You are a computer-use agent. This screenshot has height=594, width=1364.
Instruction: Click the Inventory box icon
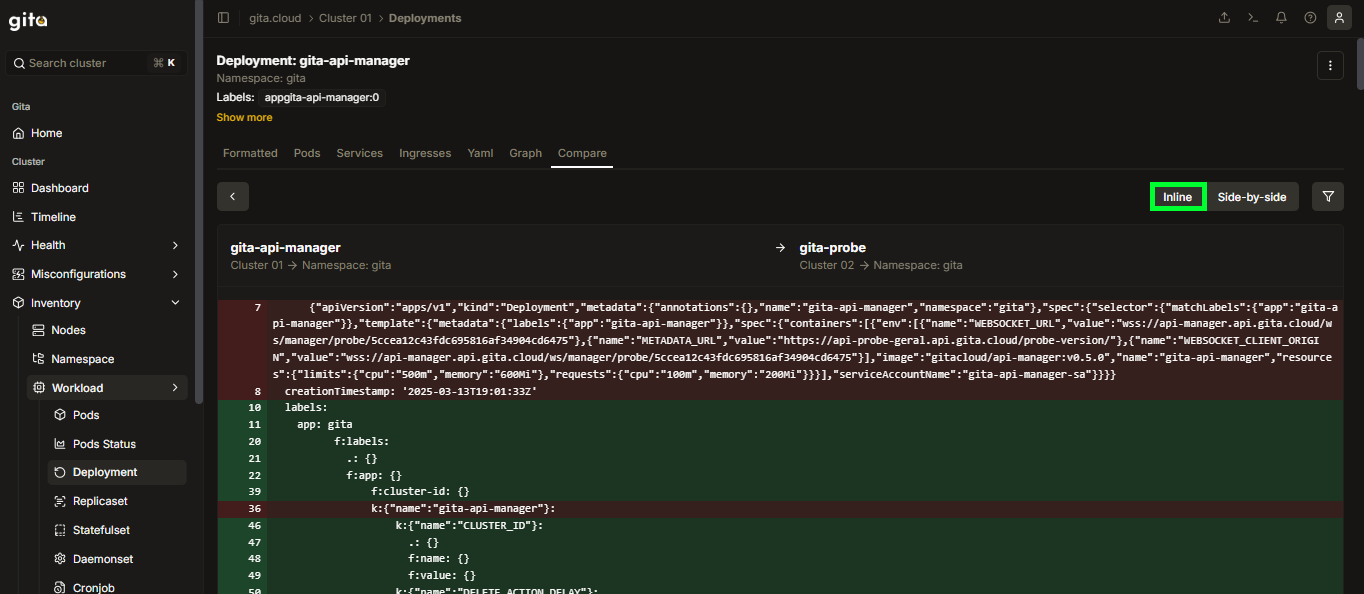[x=18, y=303]
